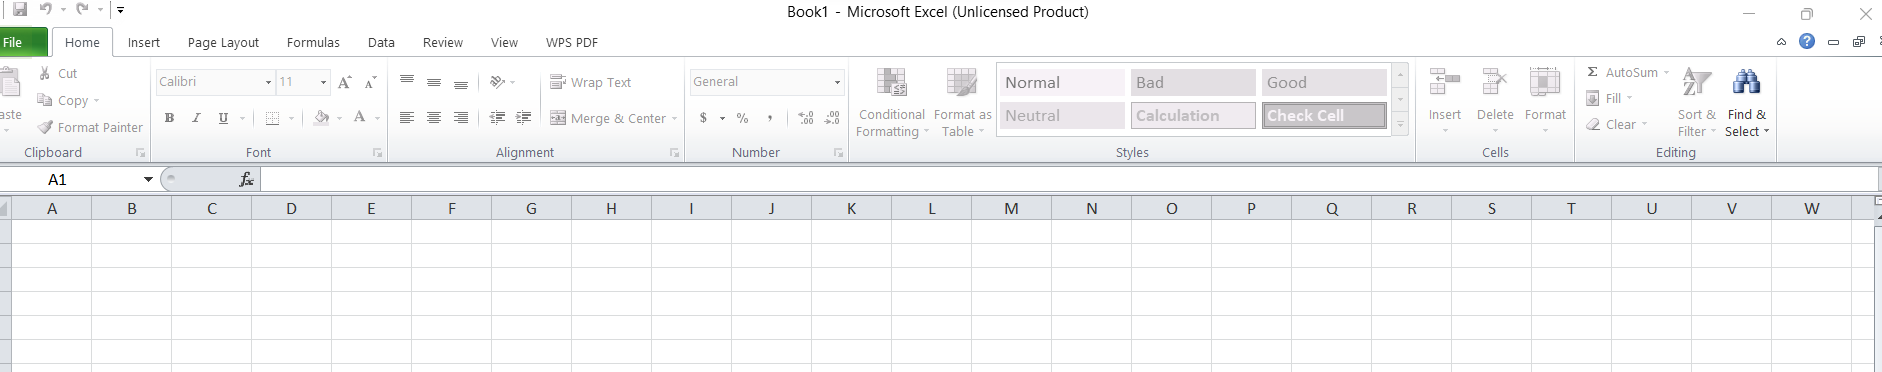Click the Format as Table icon
The width and height of the screenshot is (1882, 372).
[x=962, y=83]
